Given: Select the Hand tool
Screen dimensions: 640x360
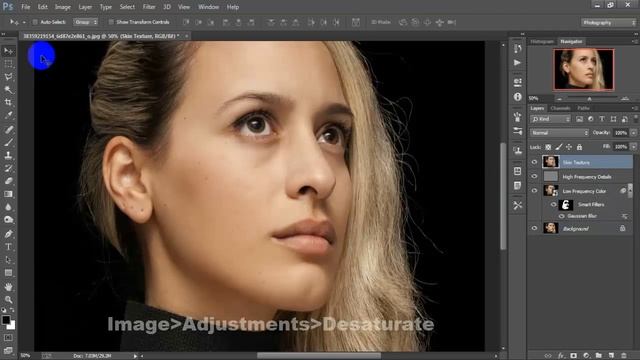Looking at the screenshot, I should click(8, 287).
